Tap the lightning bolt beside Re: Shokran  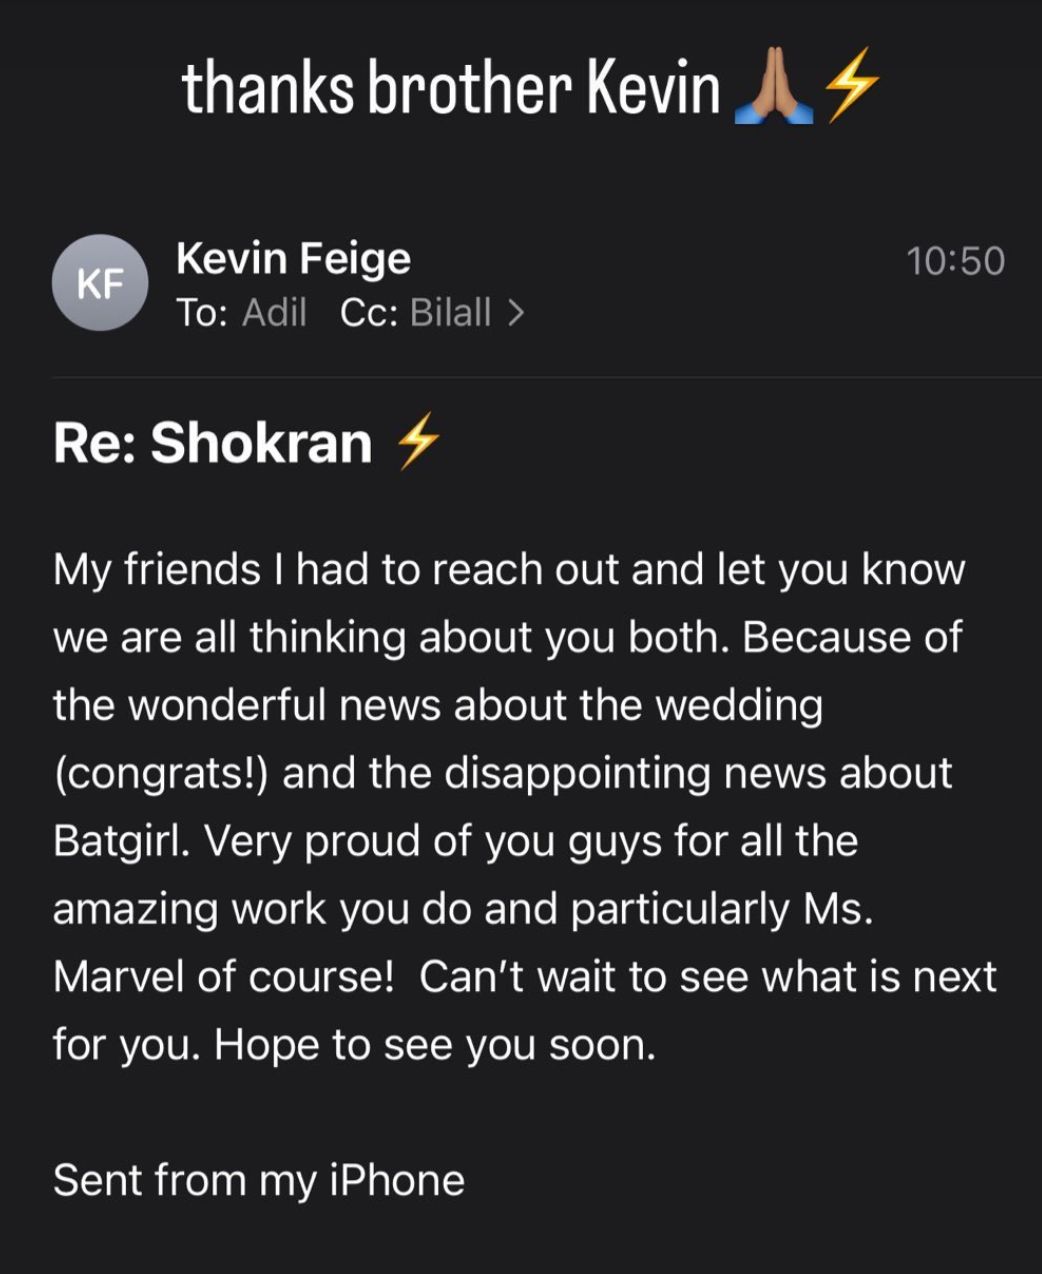417,443
